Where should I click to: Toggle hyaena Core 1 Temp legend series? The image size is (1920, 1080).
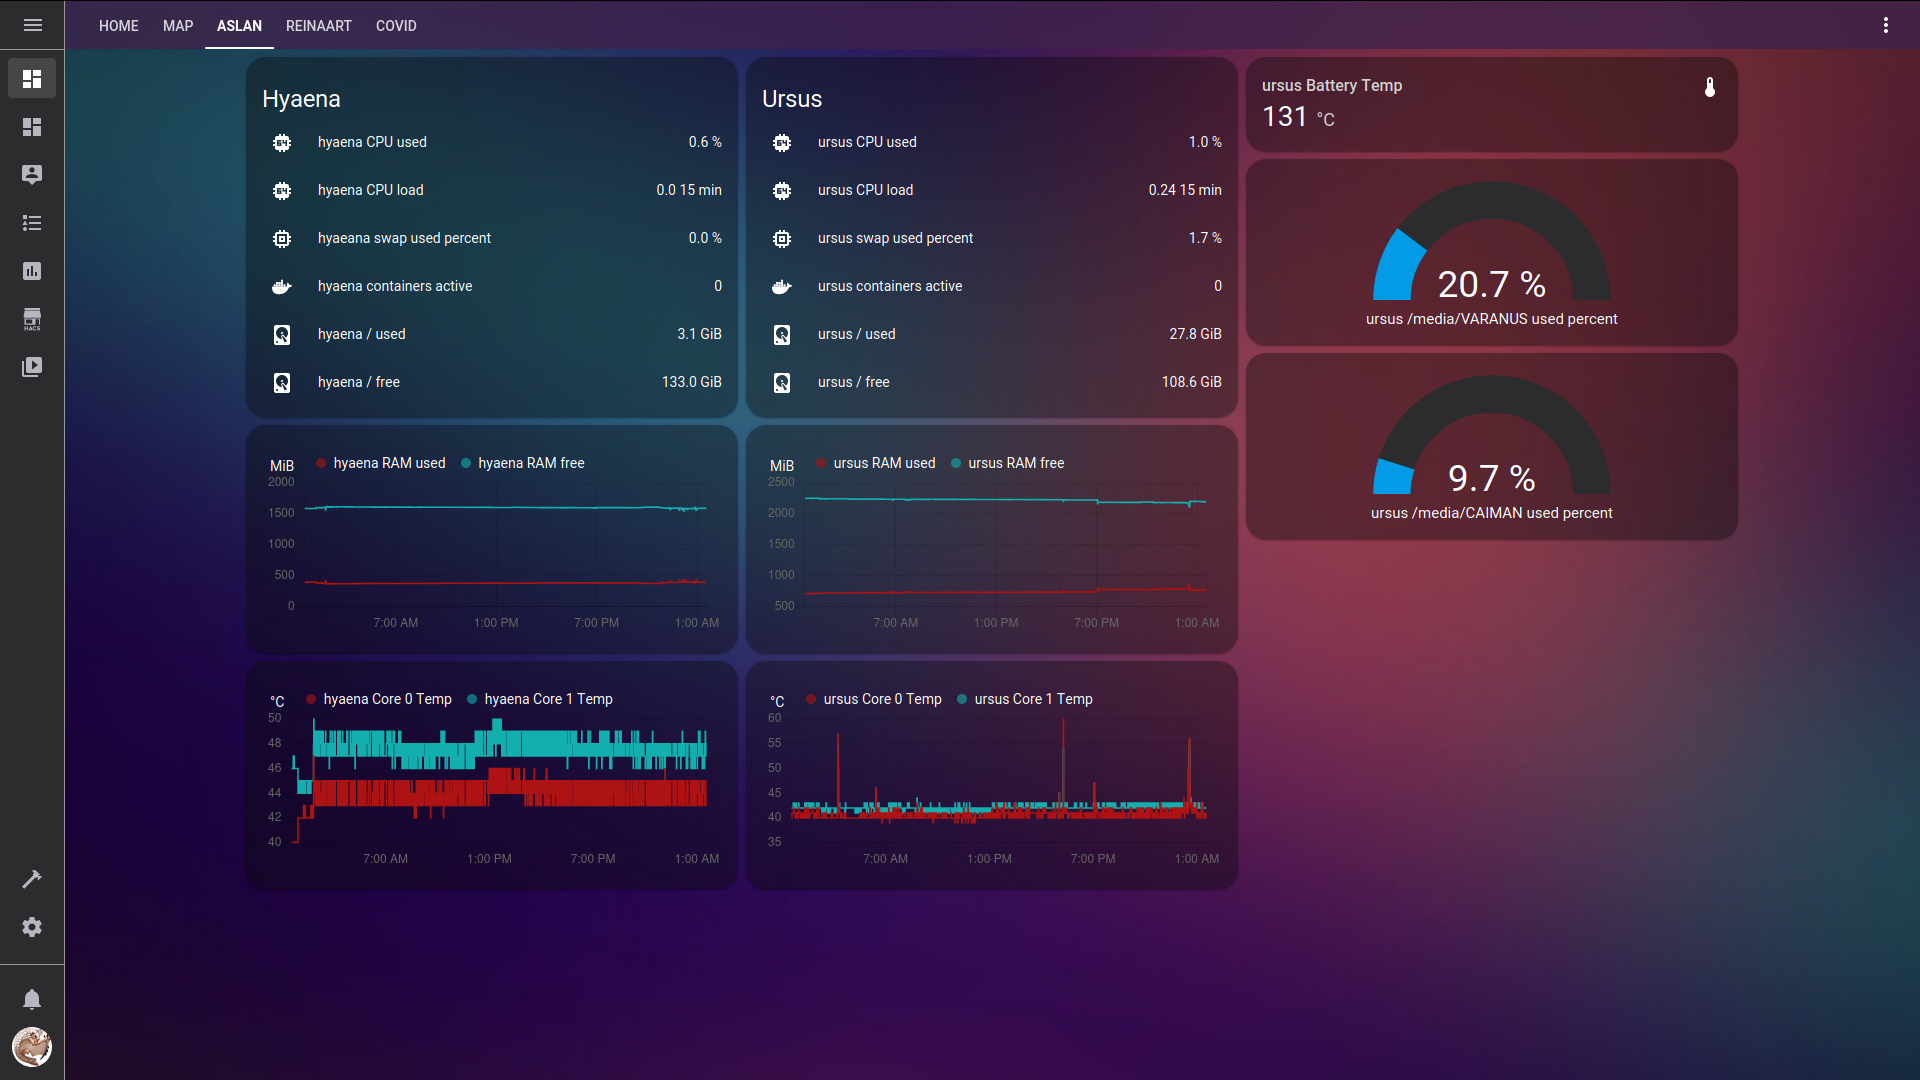540,699
